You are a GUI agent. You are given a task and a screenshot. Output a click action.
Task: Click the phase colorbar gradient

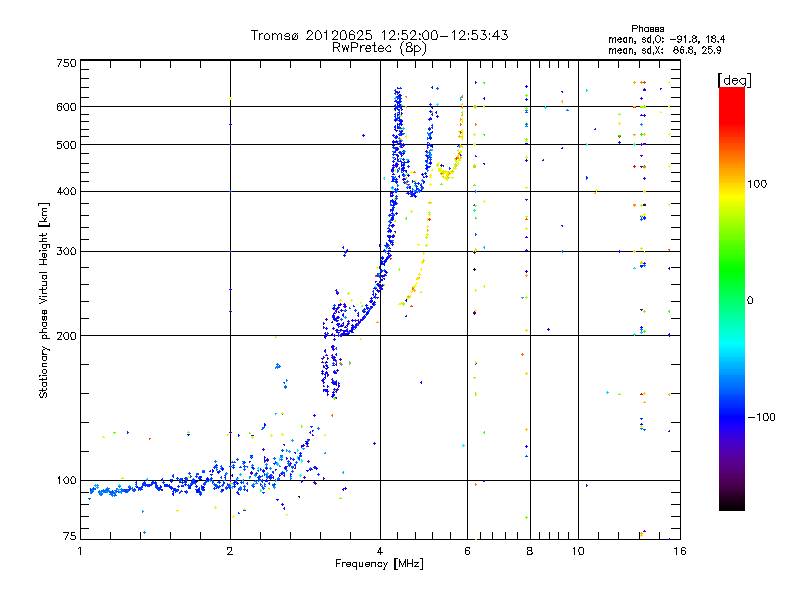732,298
